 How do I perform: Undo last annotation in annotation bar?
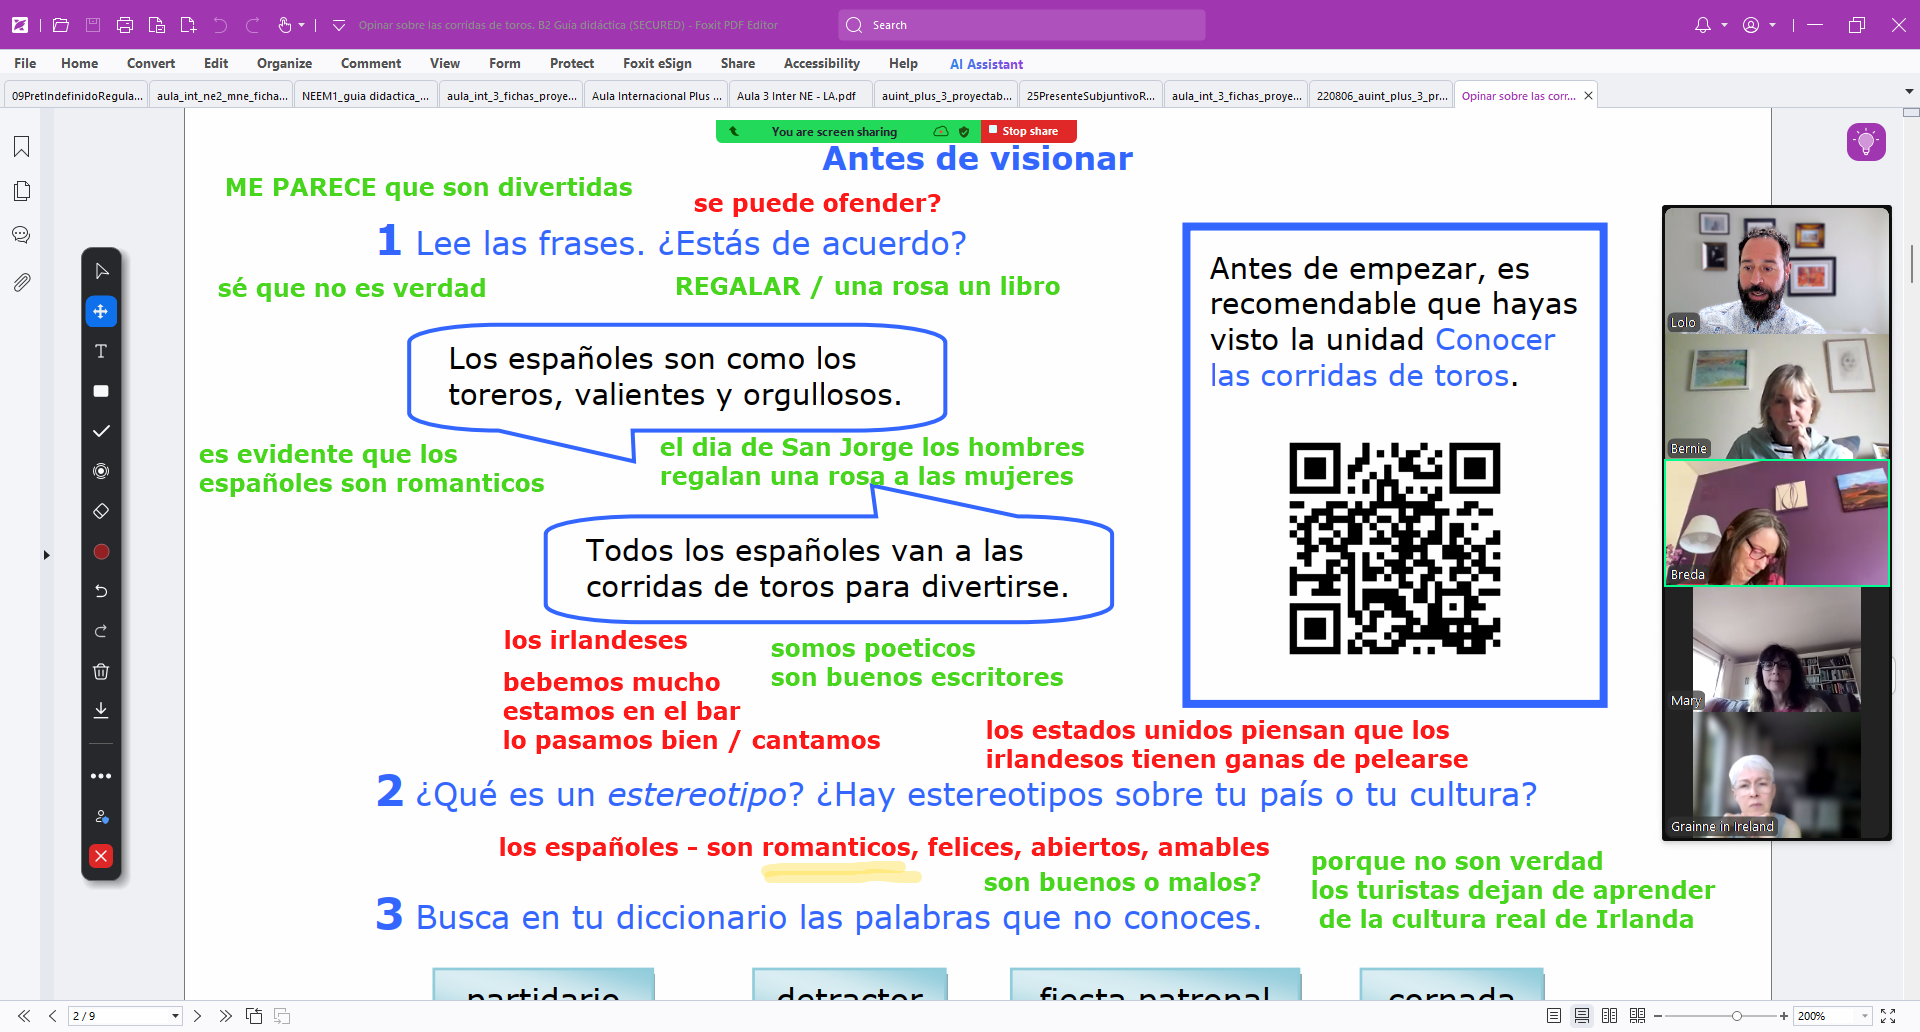tap(101, 591)
